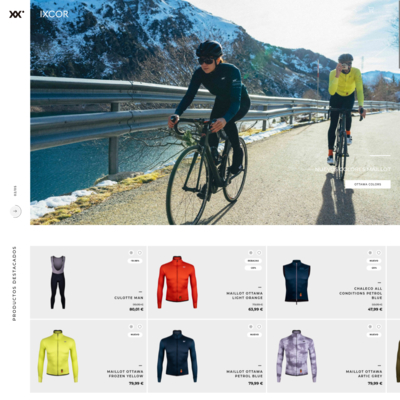
Task: Click the NUEVO badge on Maillot Ottawa Petrol Blue
Action: coord(255,334)
